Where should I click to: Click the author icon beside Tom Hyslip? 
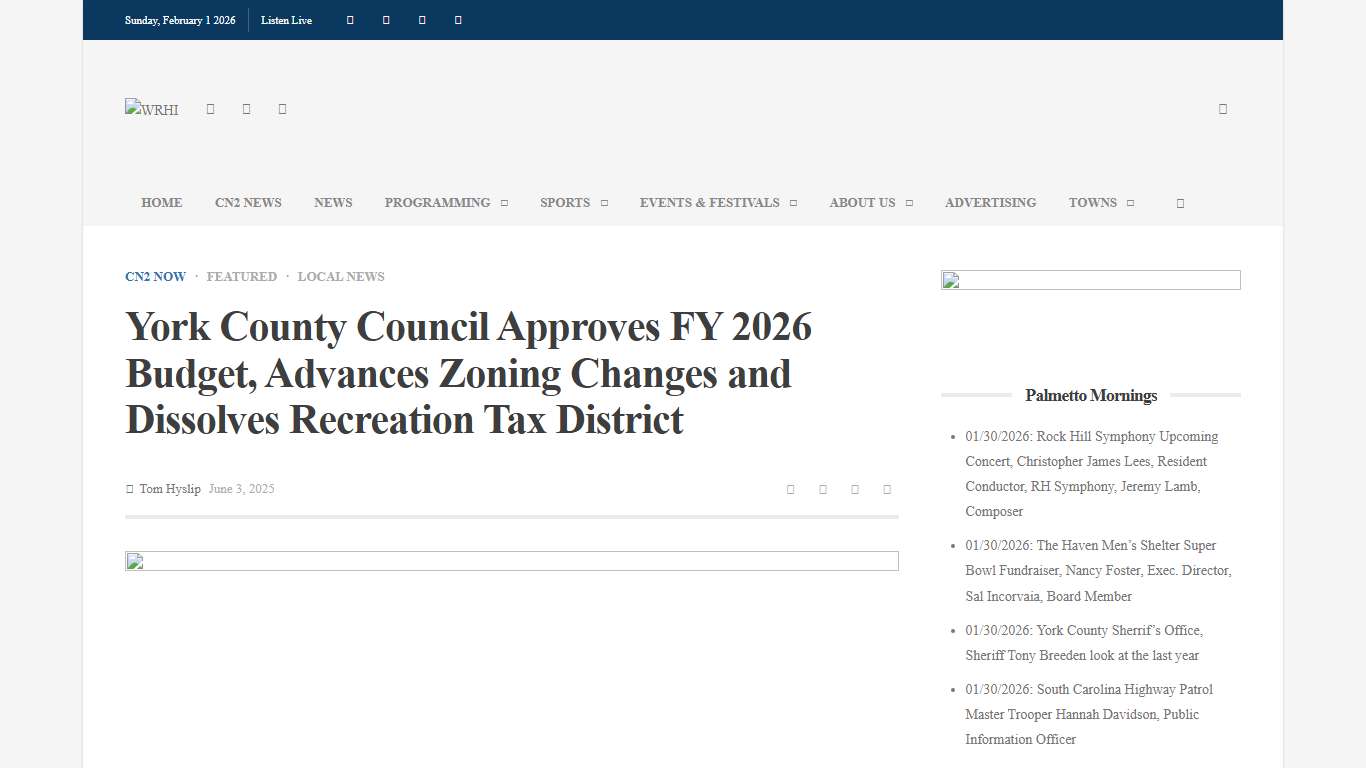pyautogui.click(x=130, y=489)
